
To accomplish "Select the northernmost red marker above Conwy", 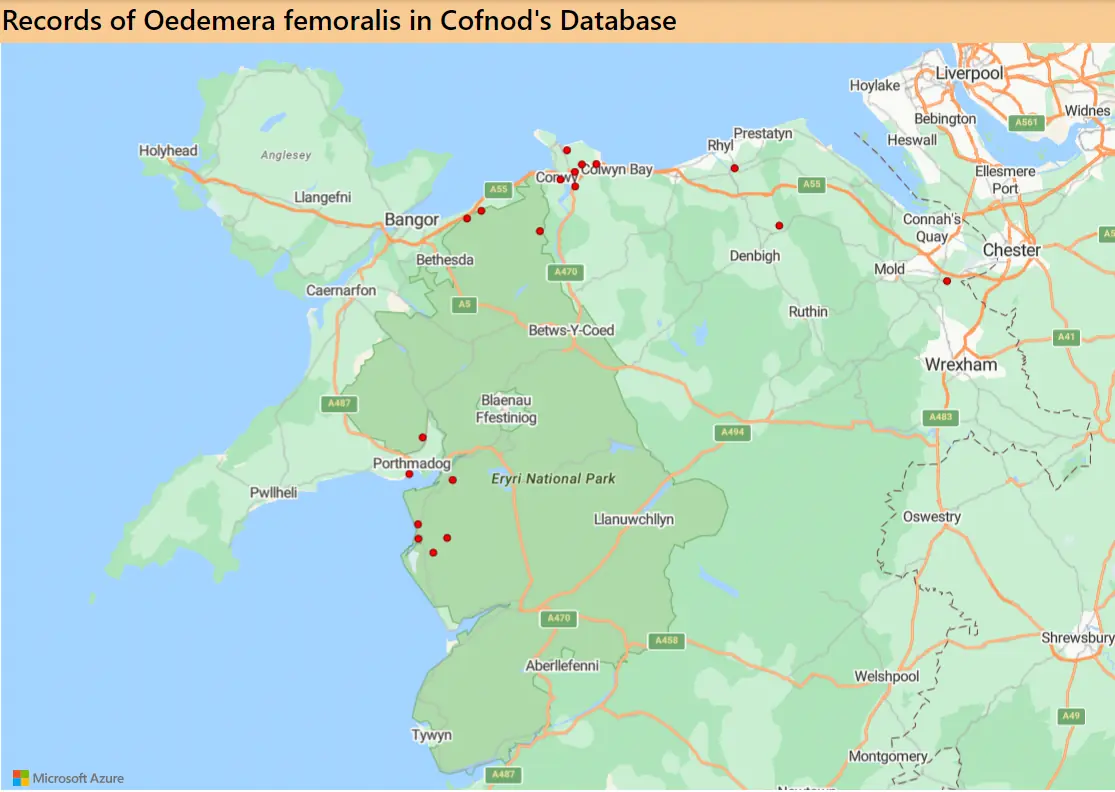I will [x=566, y=150].
